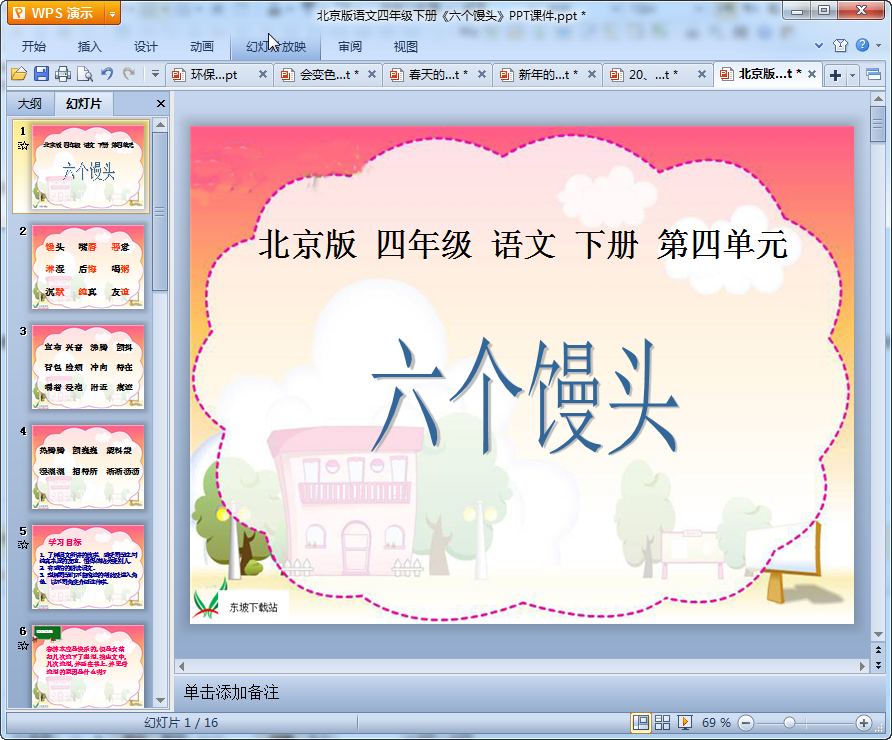The image size is (892, 740).
Task: Select slide 5 thumbnail 学习目标
Action: 88,567
